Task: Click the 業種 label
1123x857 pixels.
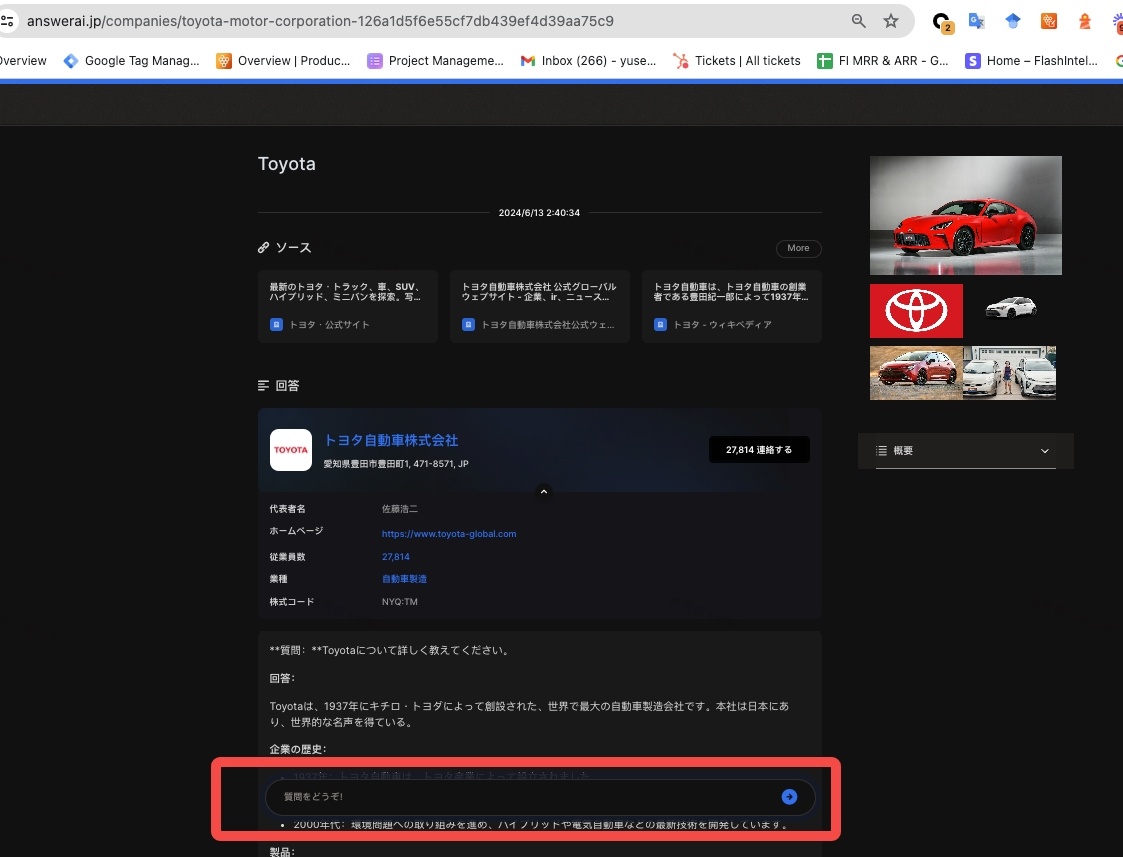Action: (279, 579)
